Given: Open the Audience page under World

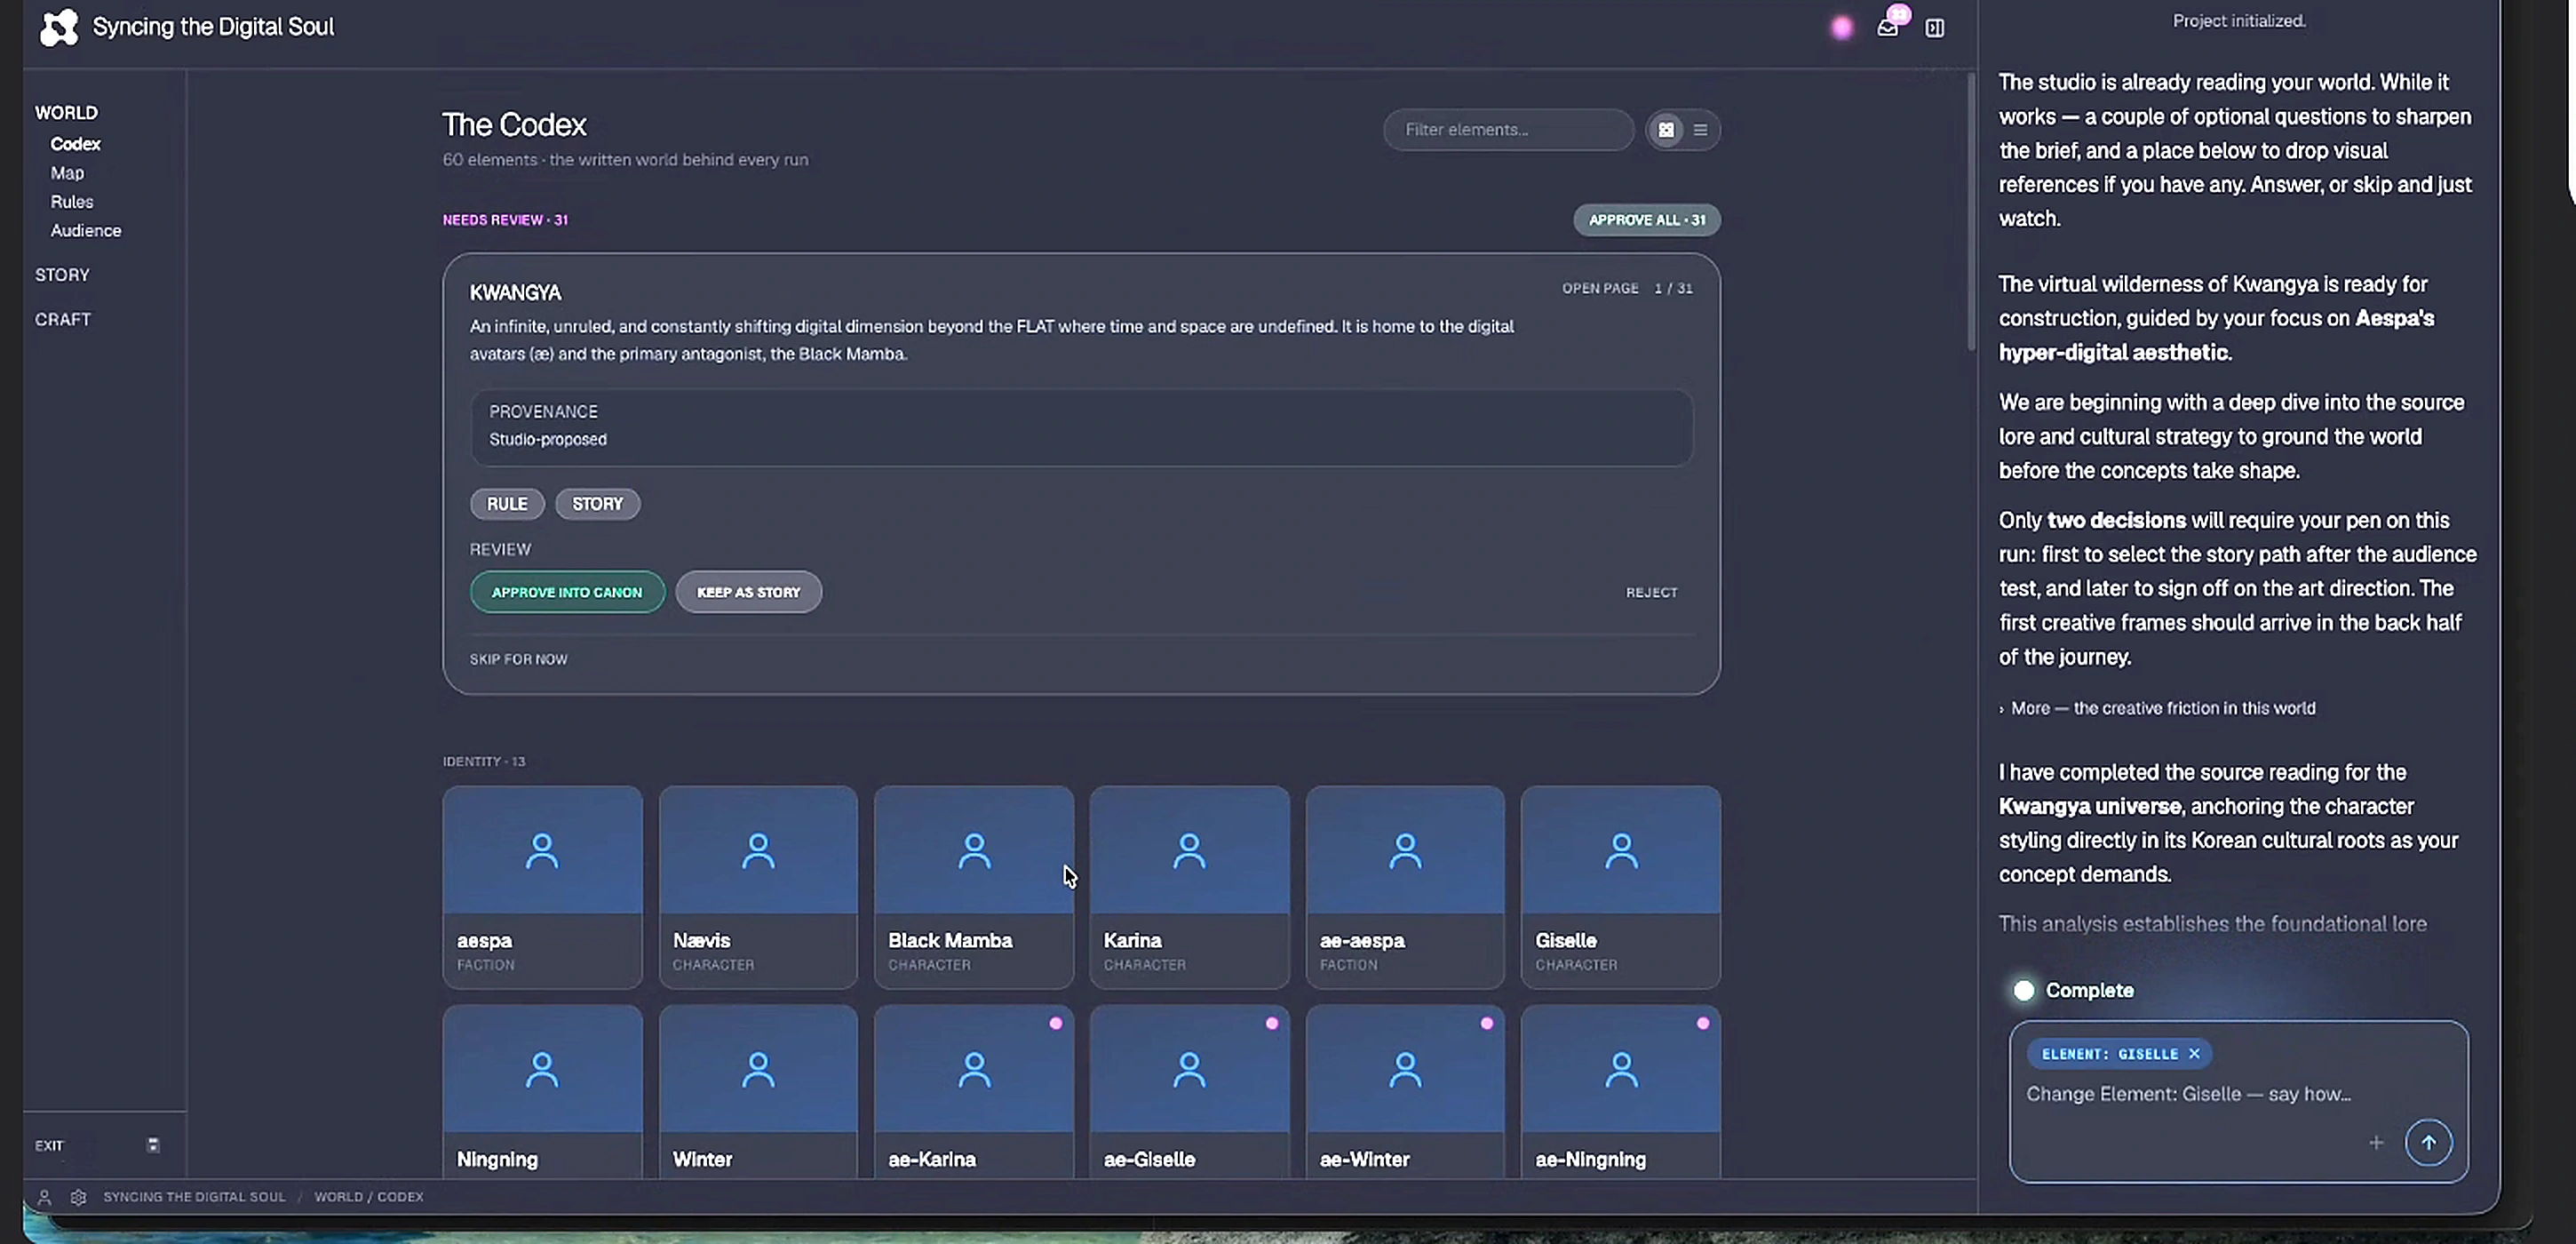Looking at the screenshot, I should click(x=86, y=231).
